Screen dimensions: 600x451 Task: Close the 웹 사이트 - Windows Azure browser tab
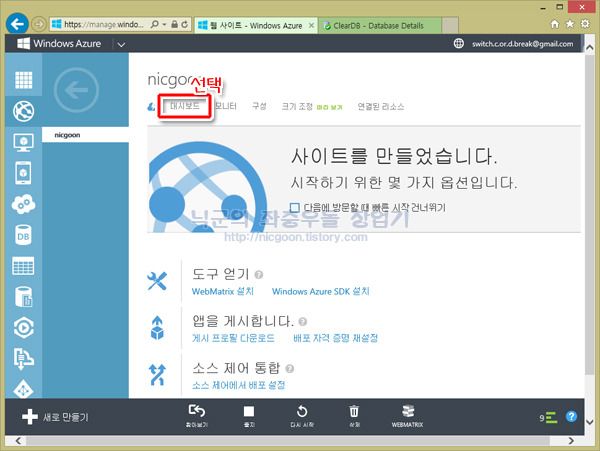pyautogui.click(x=311, y=26)
